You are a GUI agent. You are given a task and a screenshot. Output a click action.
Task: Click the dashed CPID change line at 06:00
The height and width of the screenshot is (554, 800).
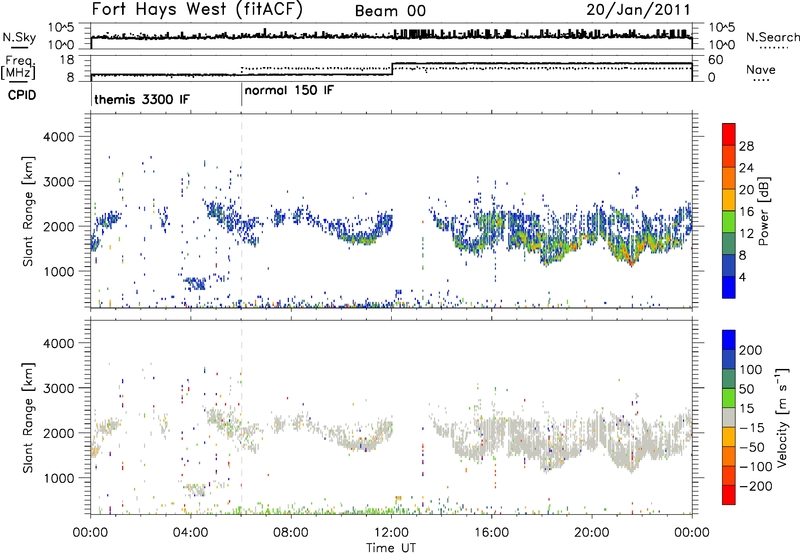(241, 211)
